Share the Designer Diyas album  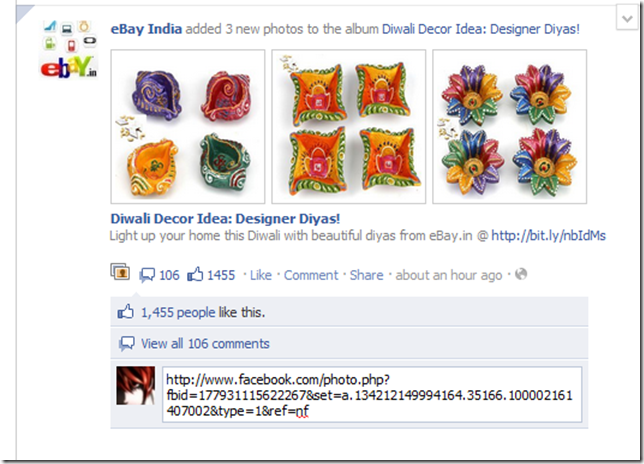366,275
